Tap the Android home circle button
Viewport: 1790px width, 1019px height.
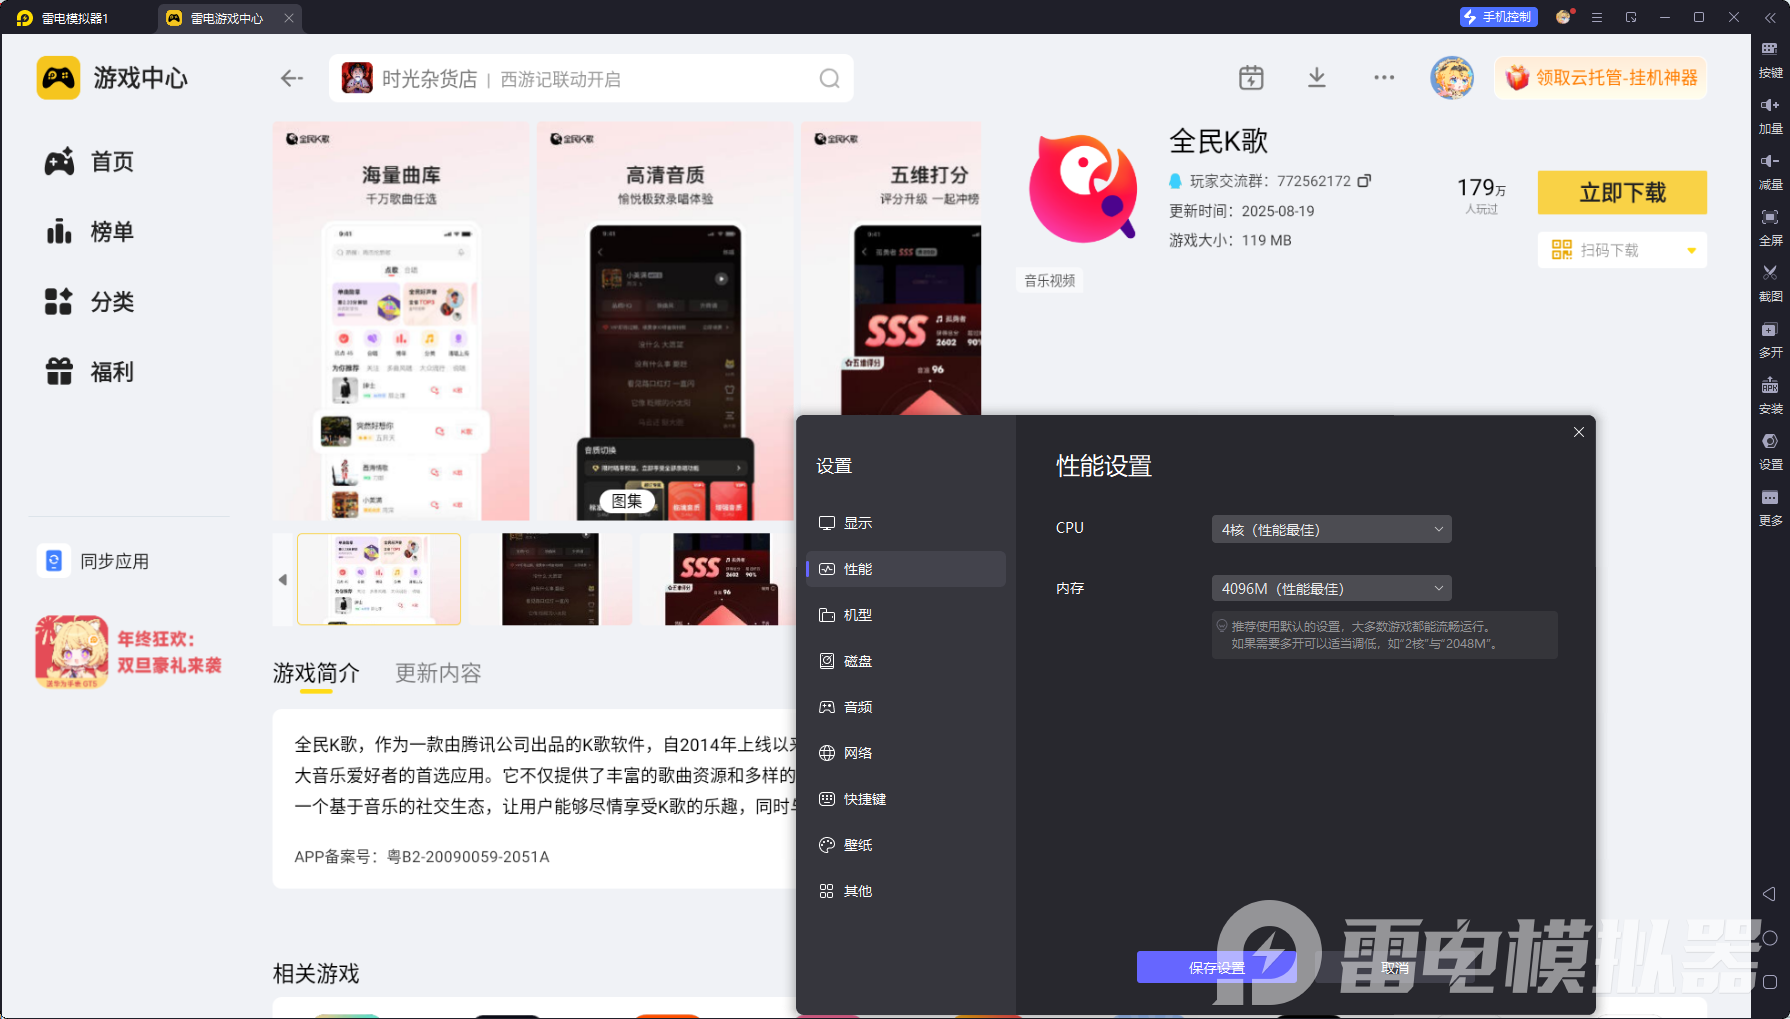[x=1769, y=938]
